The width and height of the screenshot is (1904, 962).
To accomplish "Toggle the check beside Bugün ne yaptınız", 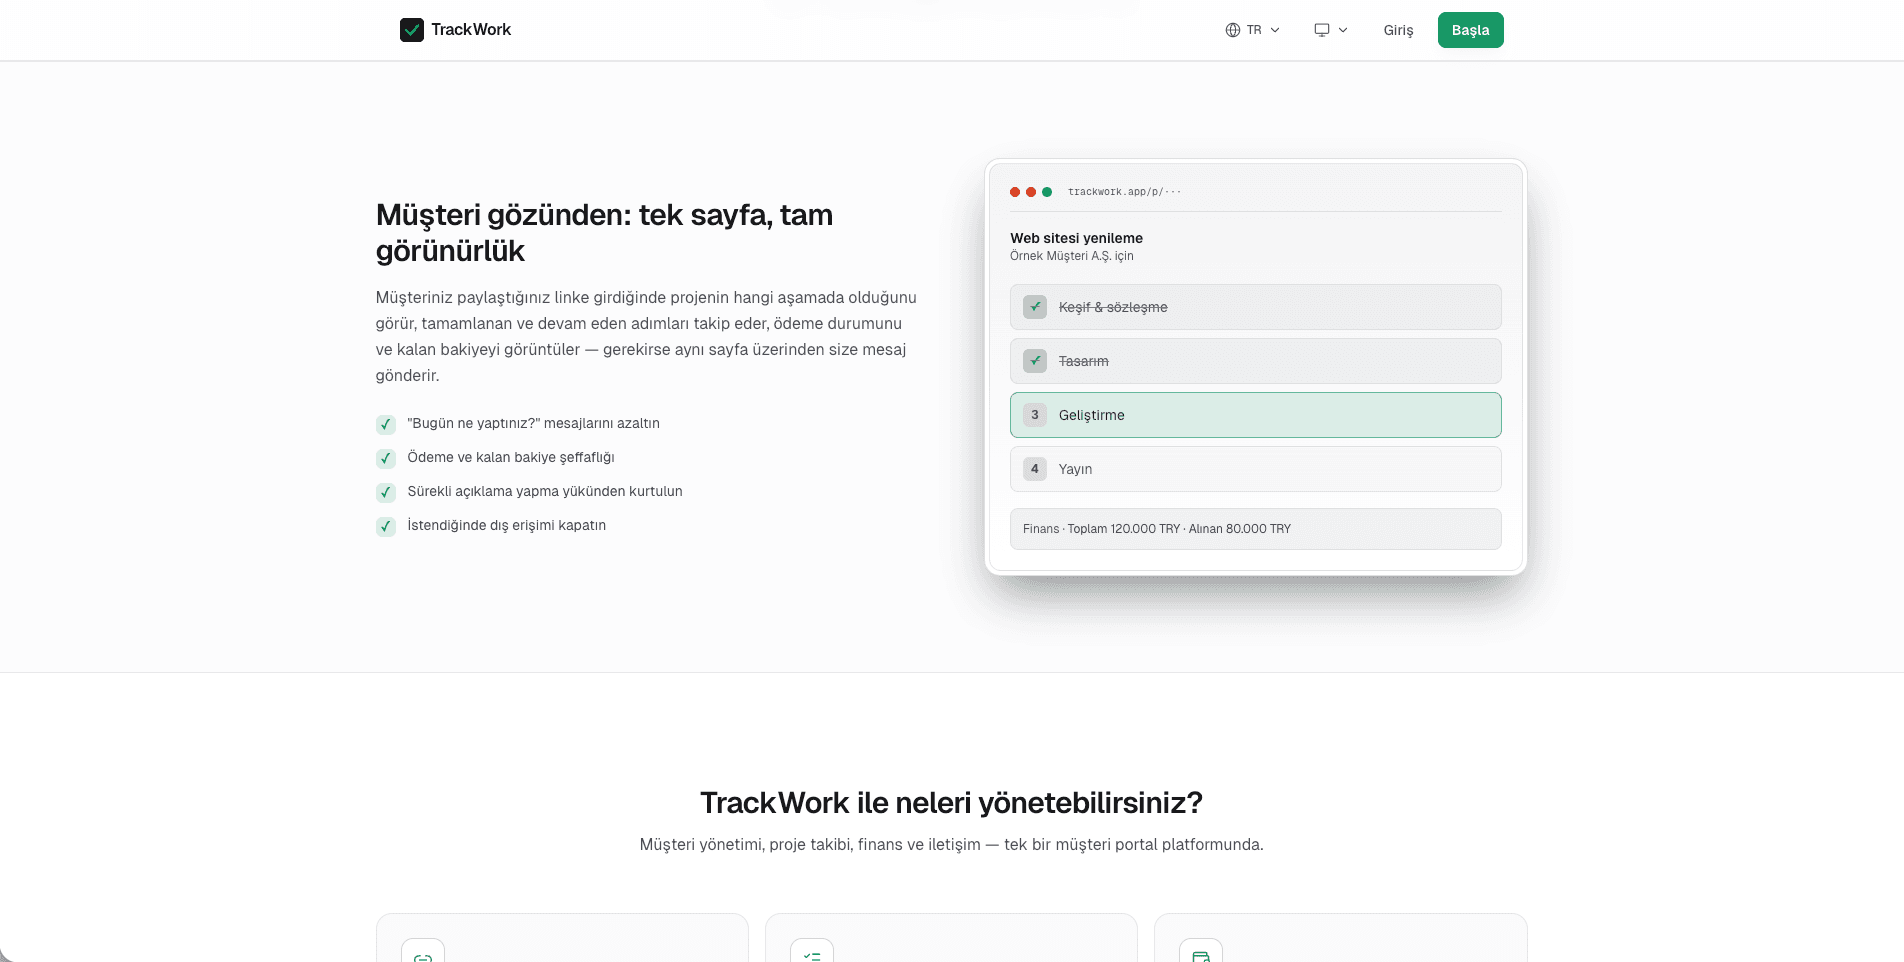I will coord(386,424).
